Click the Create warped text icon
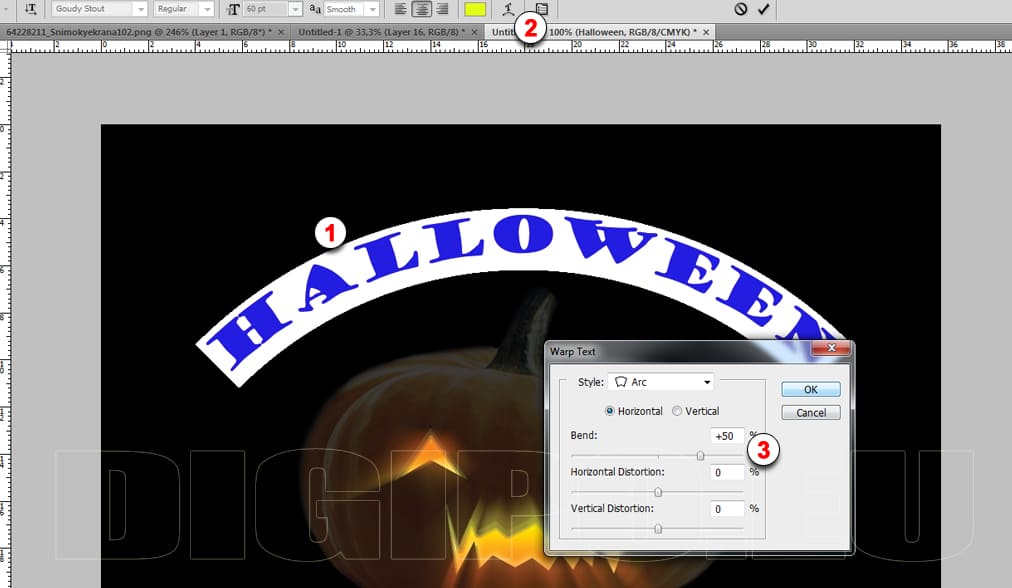Viewport: 1012px width, 588px height. [x=509, y=9]
